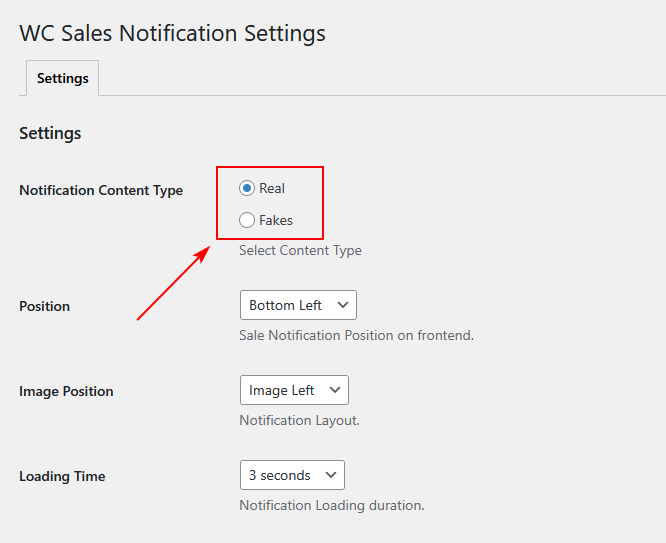Image resolution: width=666 pixels, height=543 pixels.
Task: Click the Image Position field label
Action: pos(66,391)
